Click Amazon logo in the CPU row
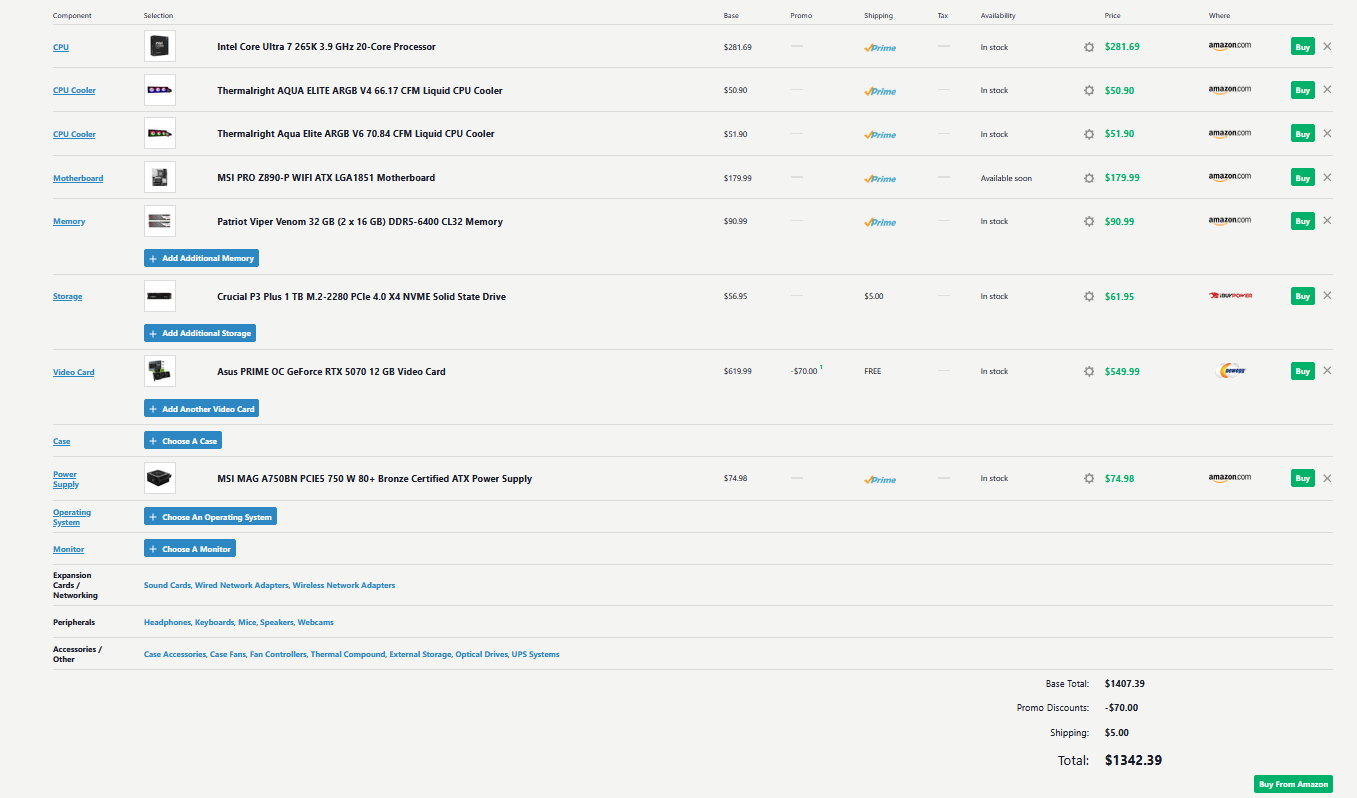This screenshot has width=1357, height=798. [x=1229, y=47]
